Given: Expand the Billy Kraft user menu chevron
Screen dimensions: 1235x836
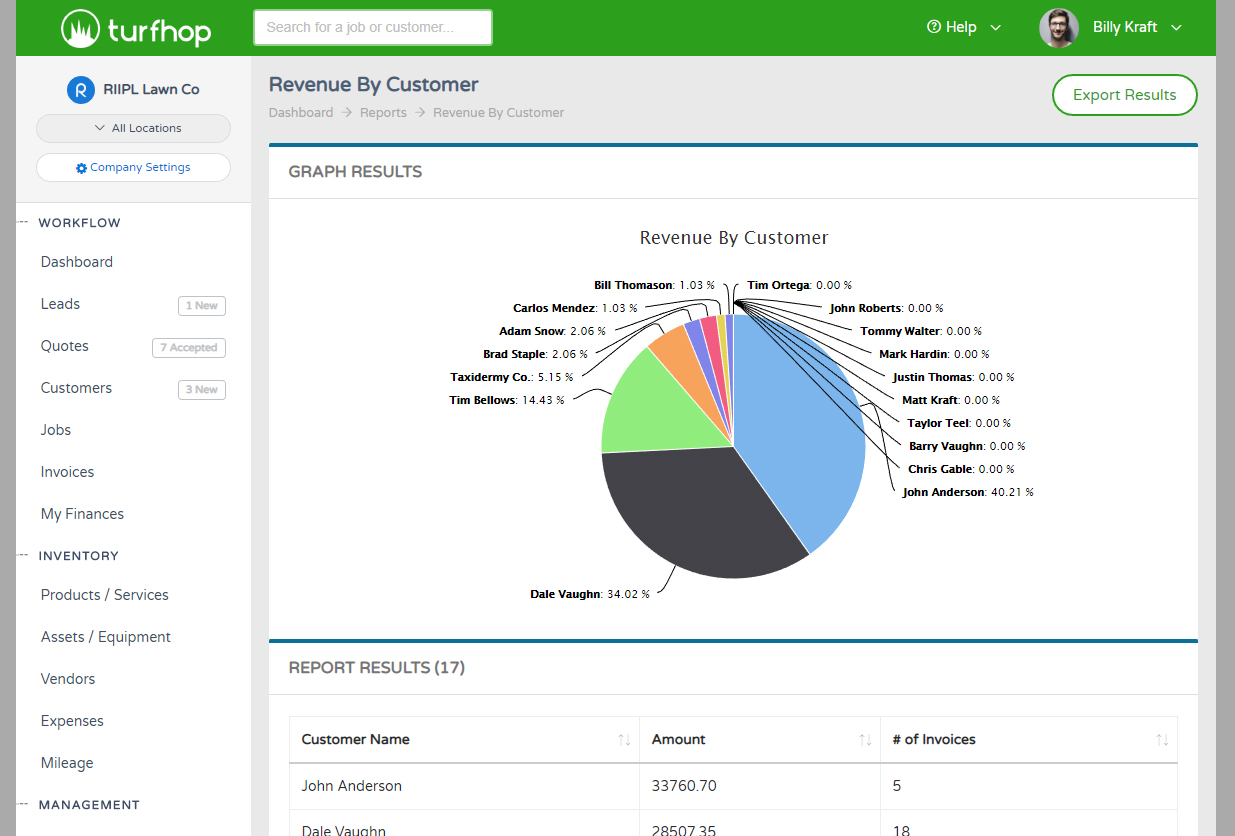Looking at the screenshot, I should 1176,28.
